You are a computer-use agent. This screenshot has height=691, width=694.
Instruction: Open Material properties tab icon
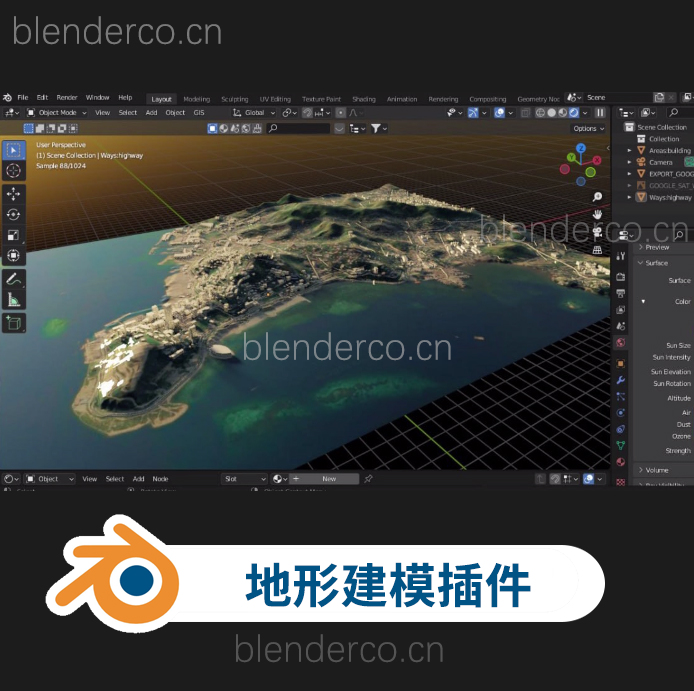coord(621,462)
